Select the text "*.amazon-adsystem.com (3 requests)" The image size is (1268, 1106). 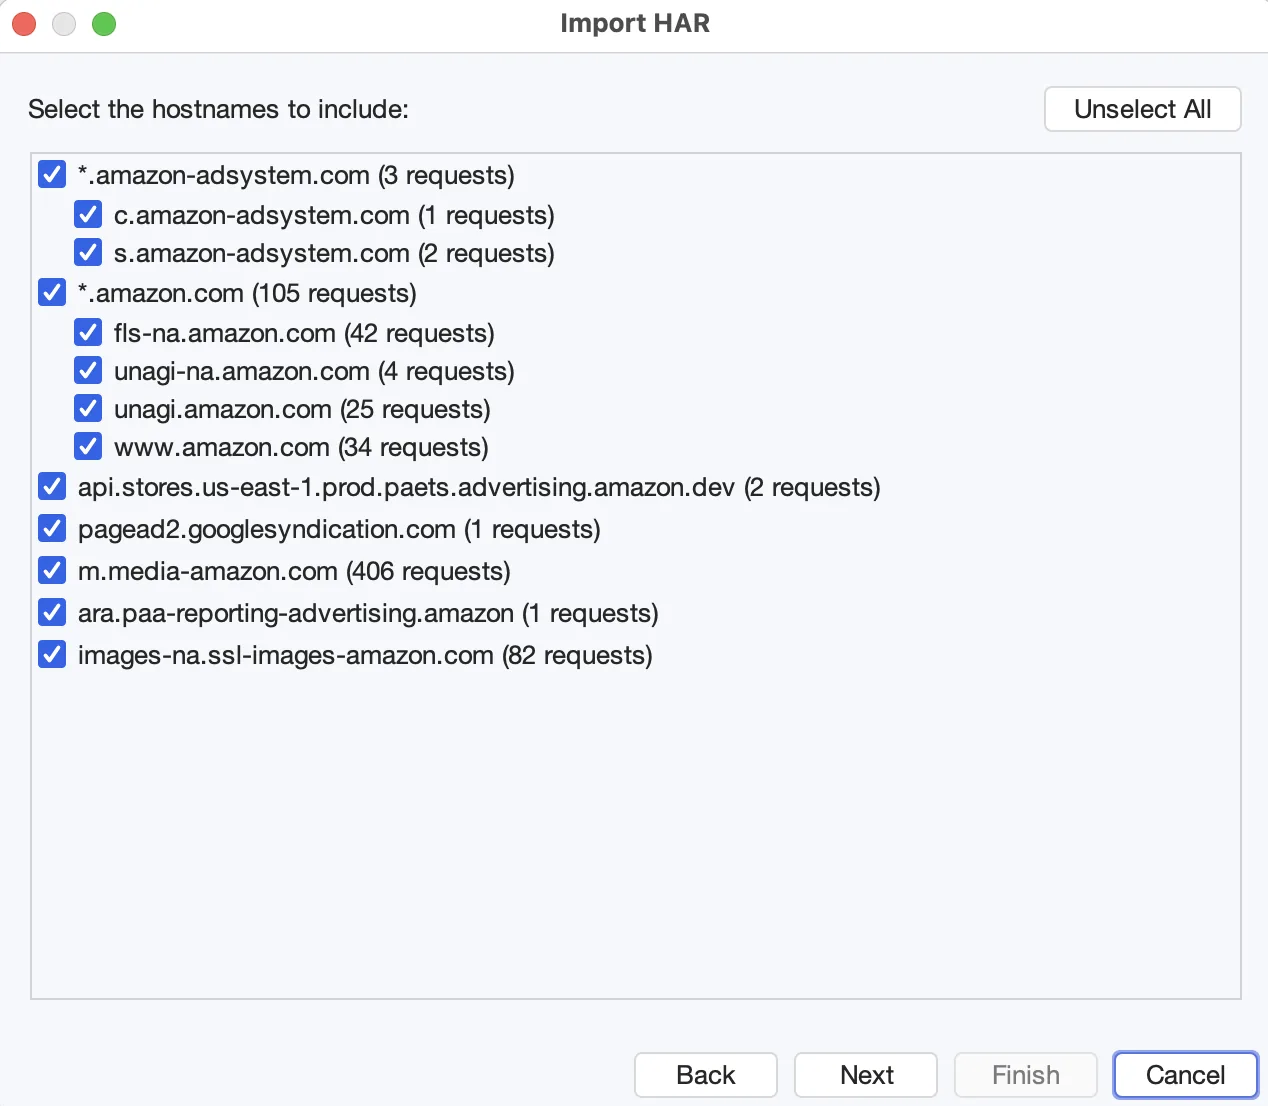(296, 175)
